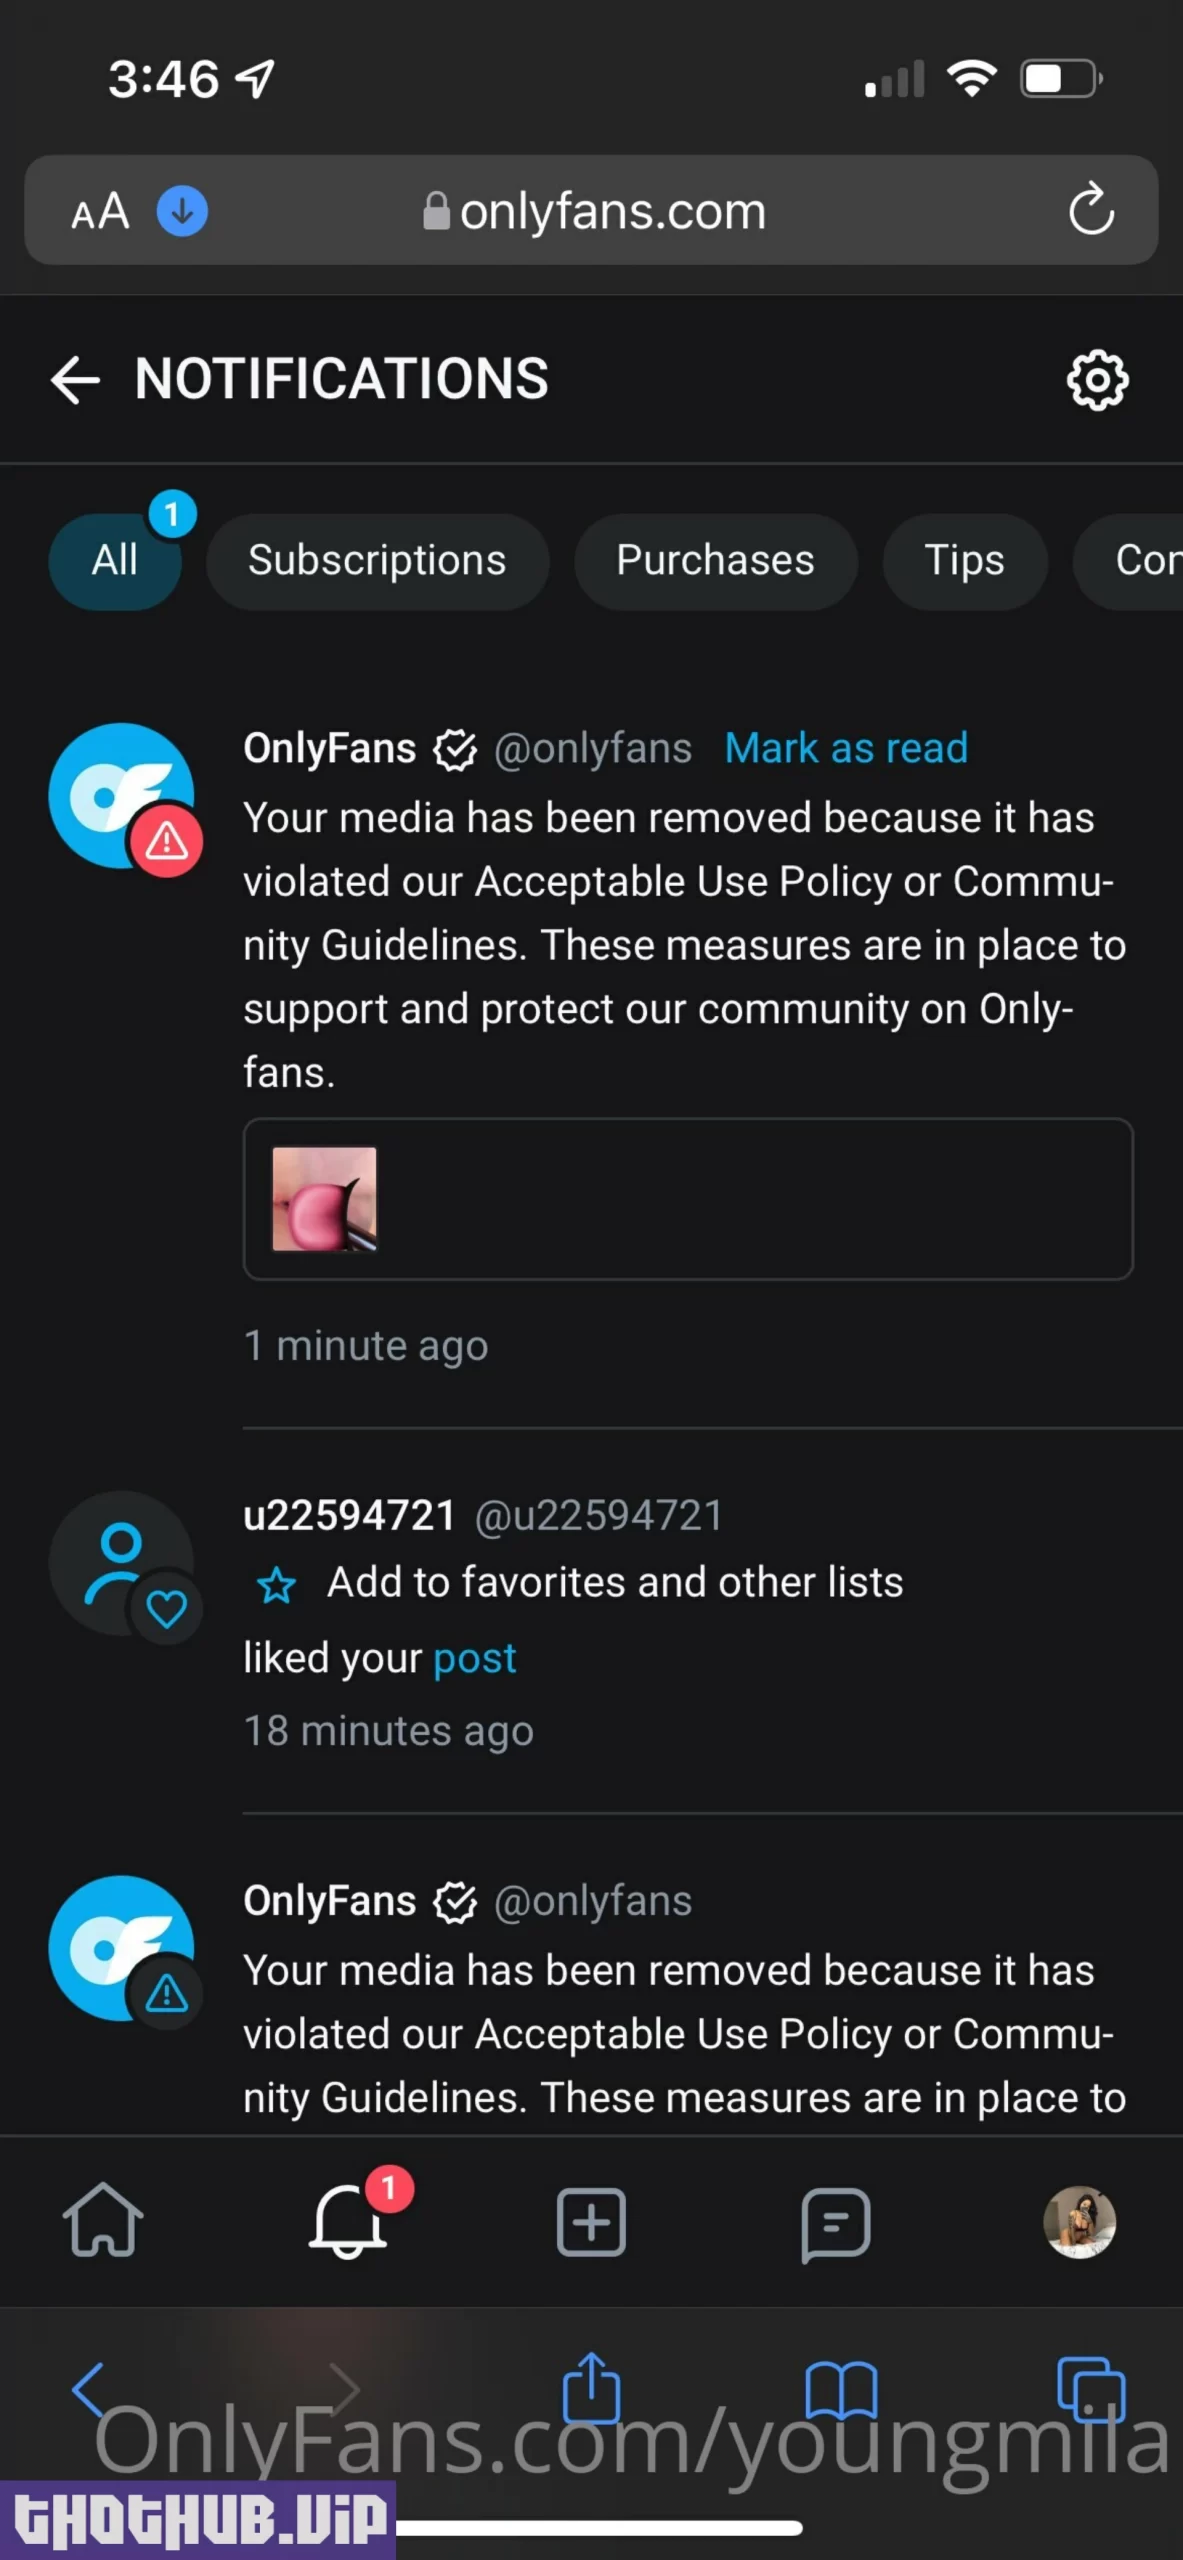Image resolution: width=1183 pixels, height=2560 pixels.
Task: Add u22594721 to favorites star
Action: 277,1585
